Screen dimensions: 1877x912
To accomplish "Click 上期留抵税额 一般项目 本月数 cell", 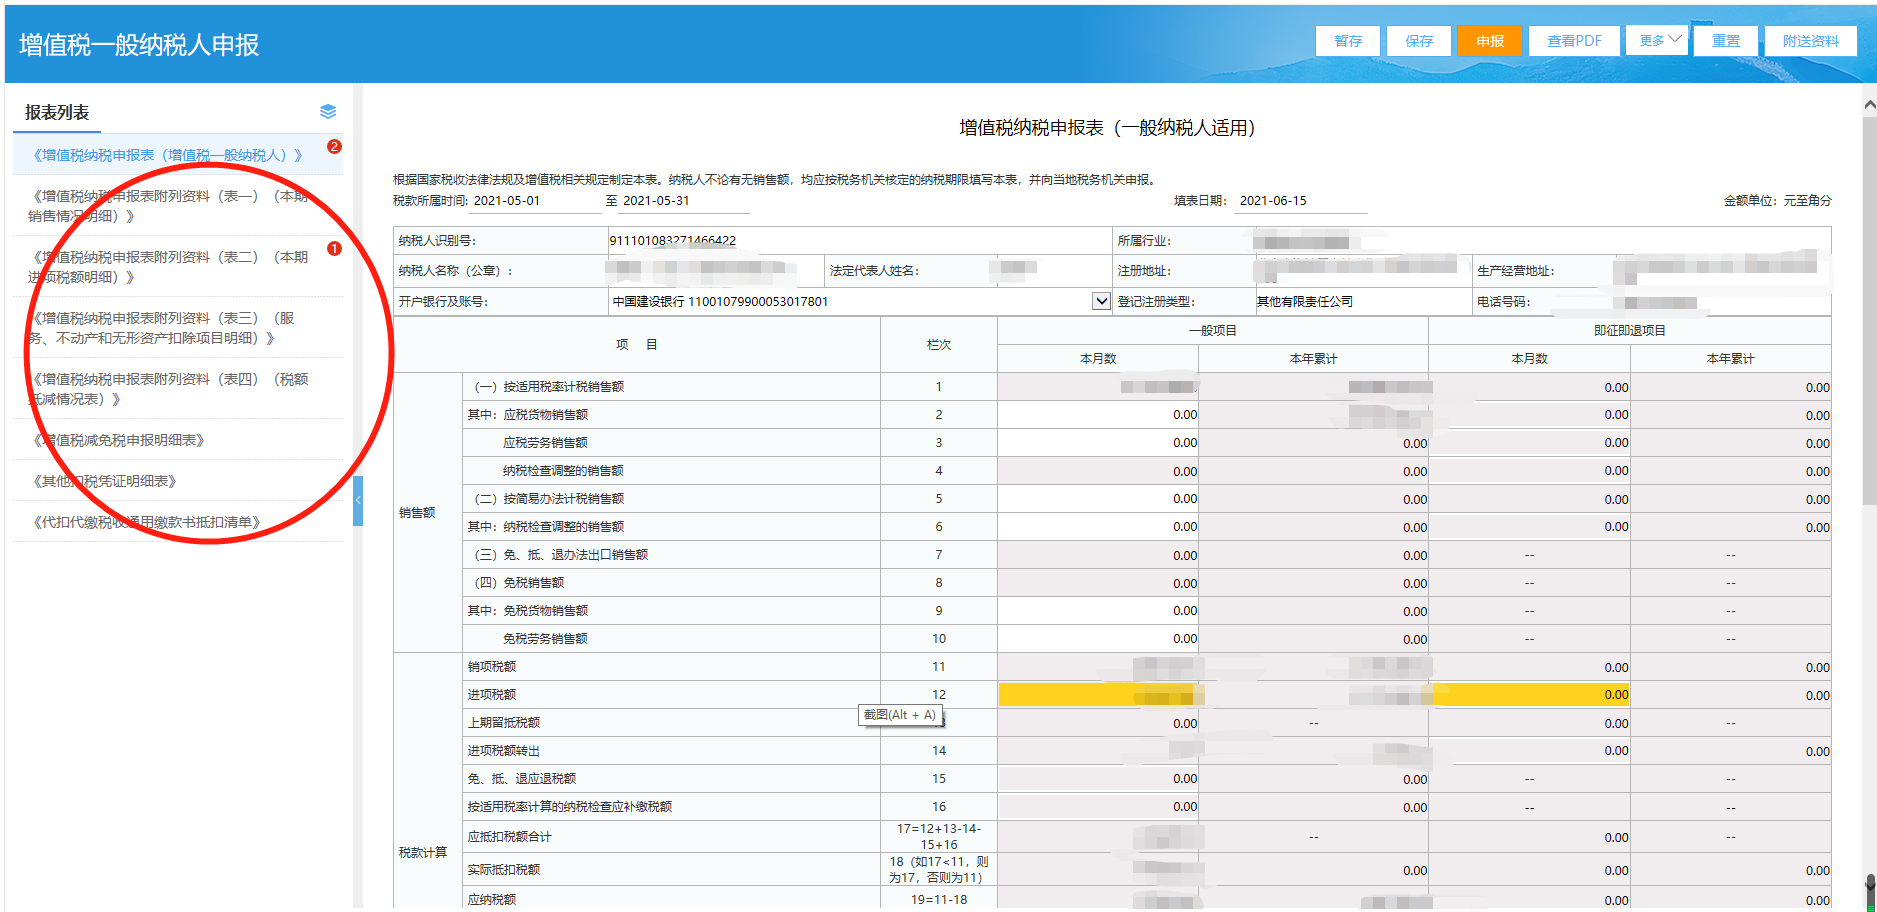I will (x=1098, y=723).
